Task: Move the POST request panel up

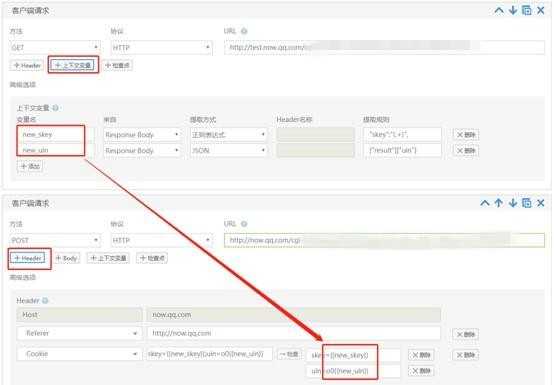Action: (x=499, y=203)
